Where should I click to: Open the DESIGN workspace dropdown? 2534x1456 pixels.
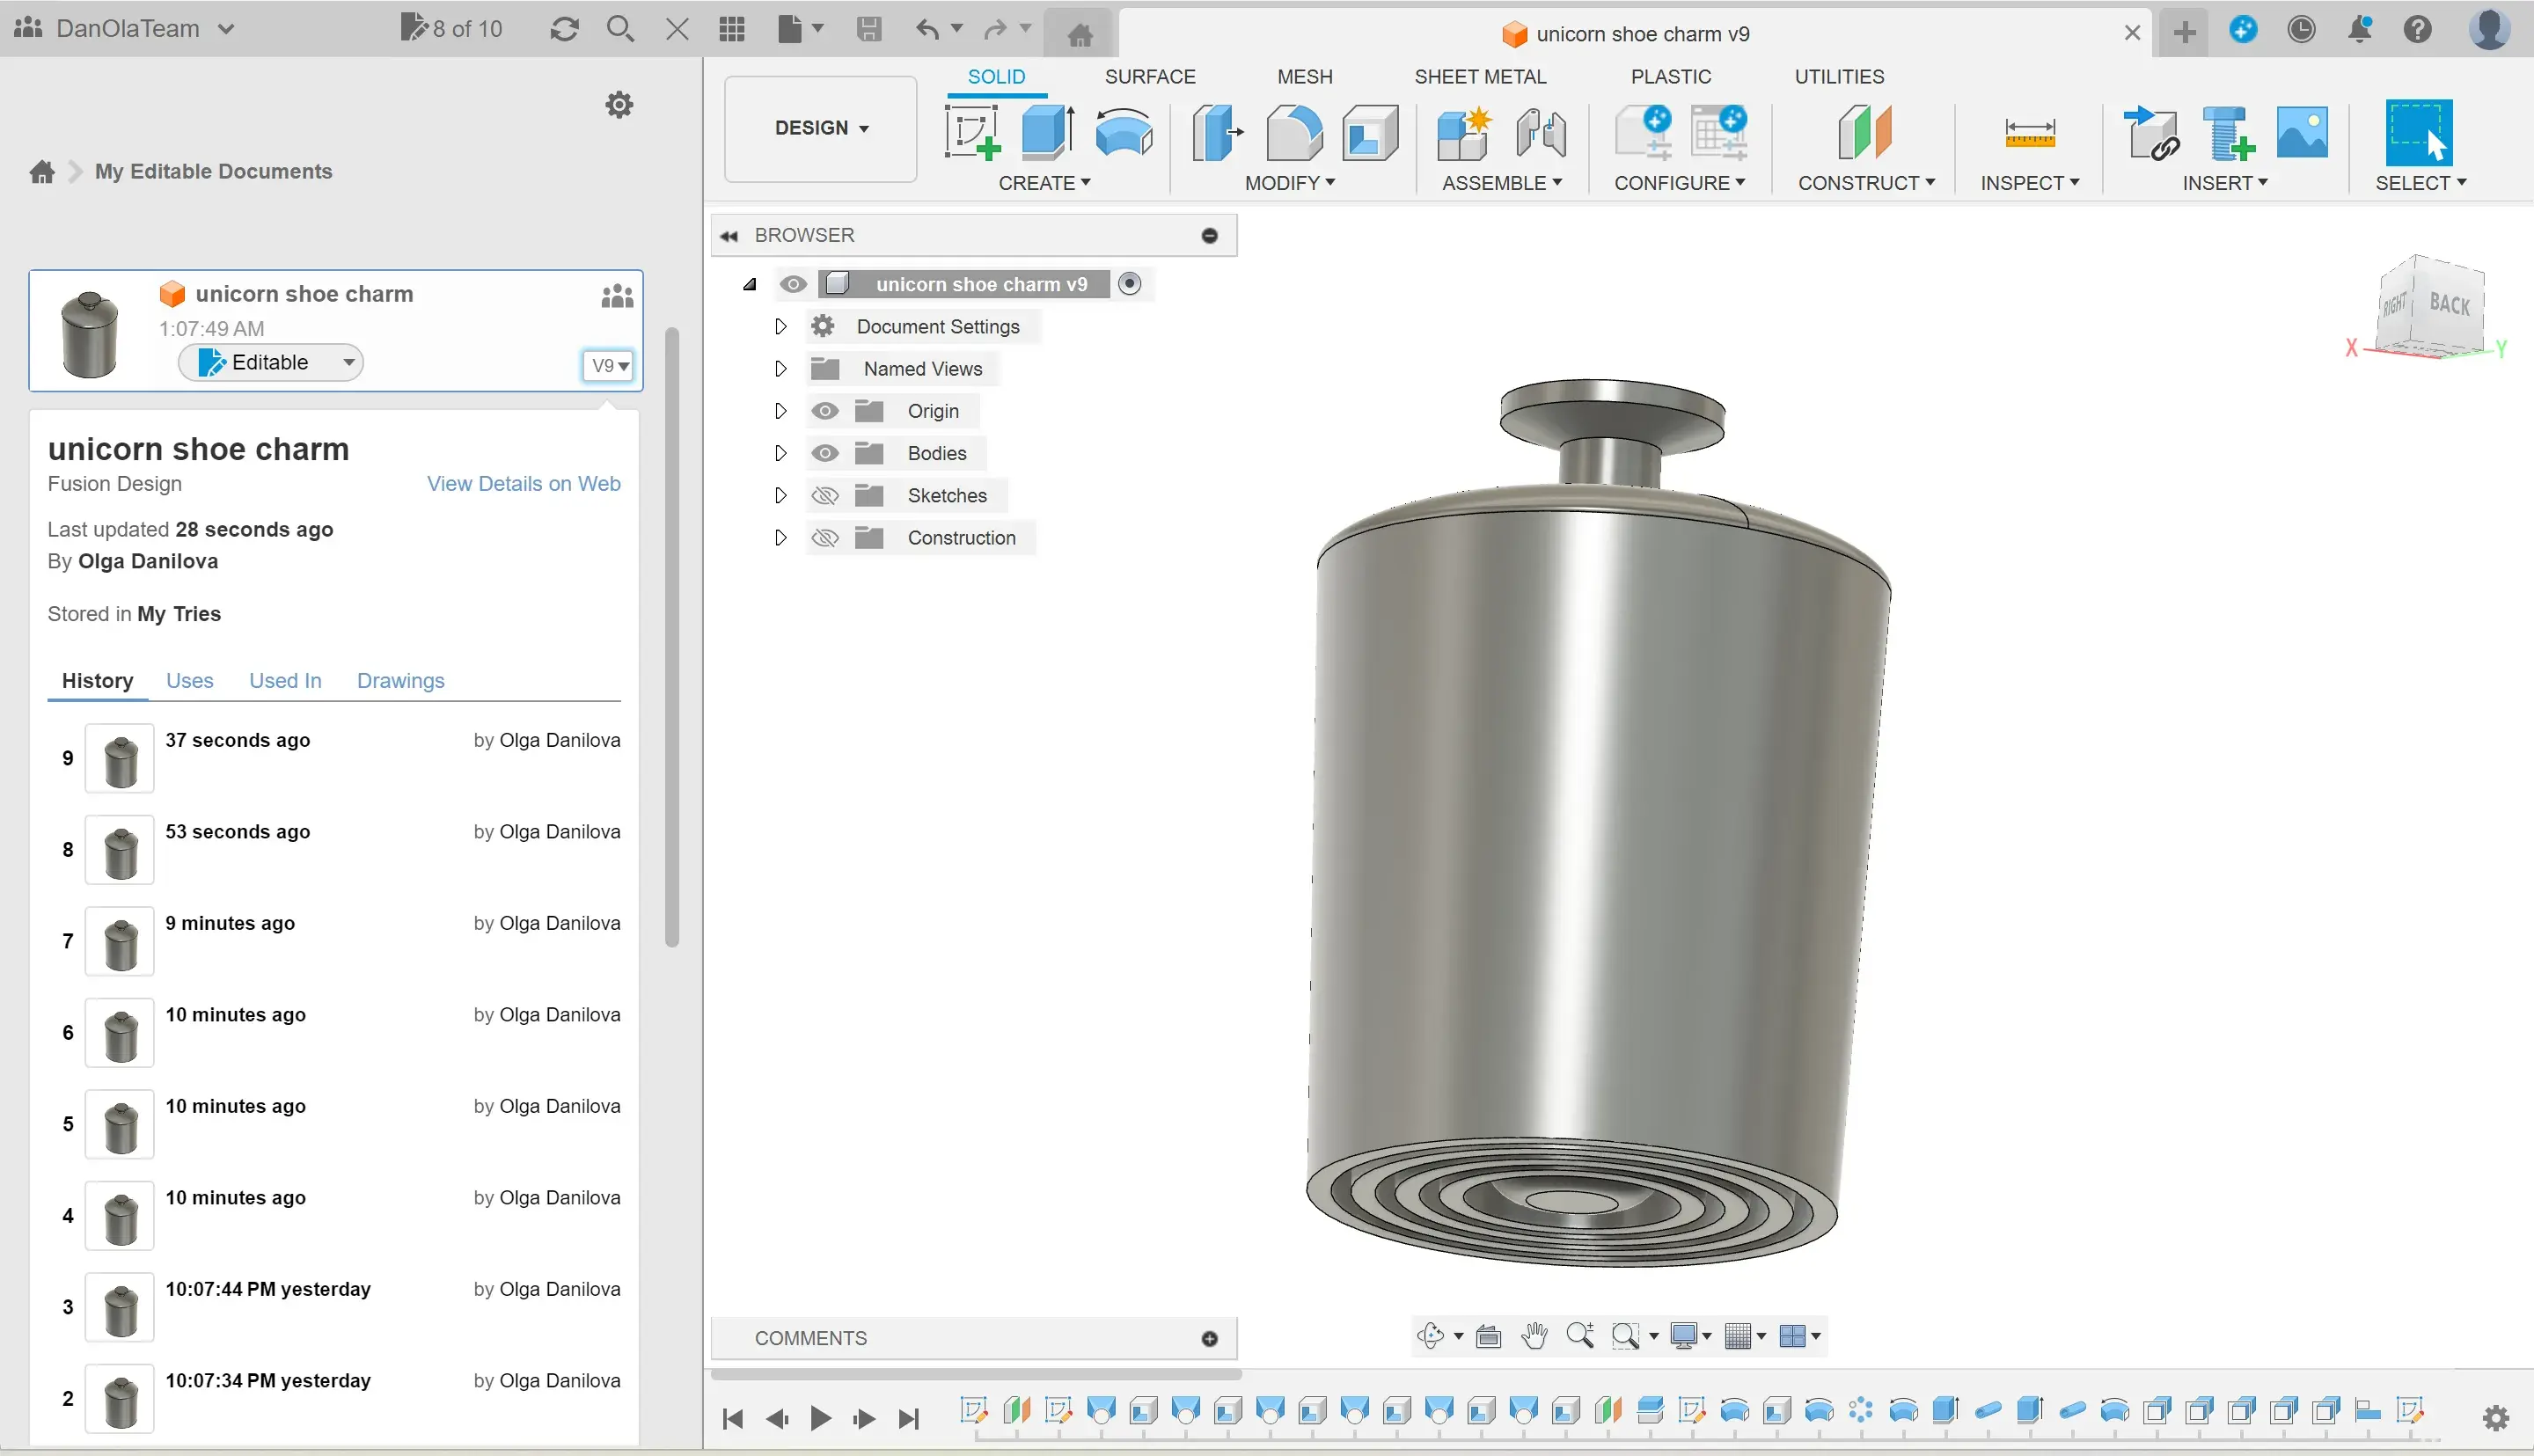pos(820,128)
